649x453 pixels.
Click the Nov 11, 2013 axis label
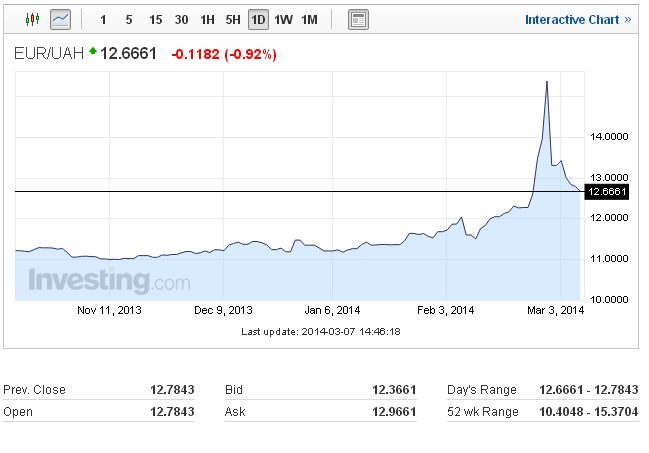[109, 310]
